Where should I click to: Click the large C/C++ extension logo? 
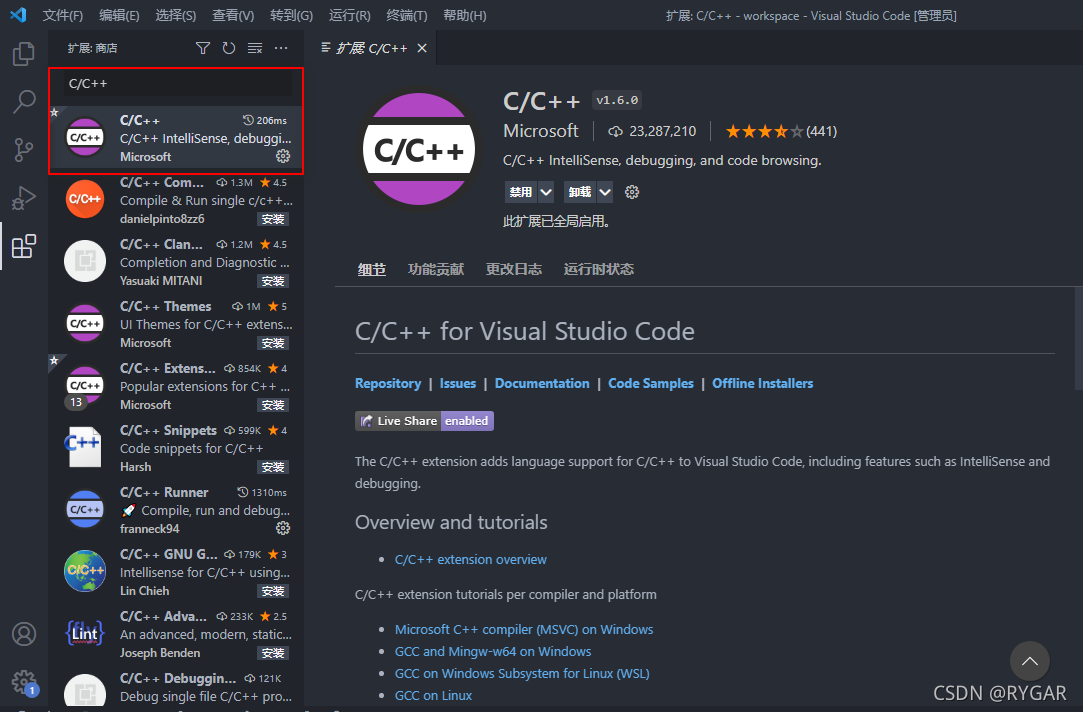pos(419,149)
